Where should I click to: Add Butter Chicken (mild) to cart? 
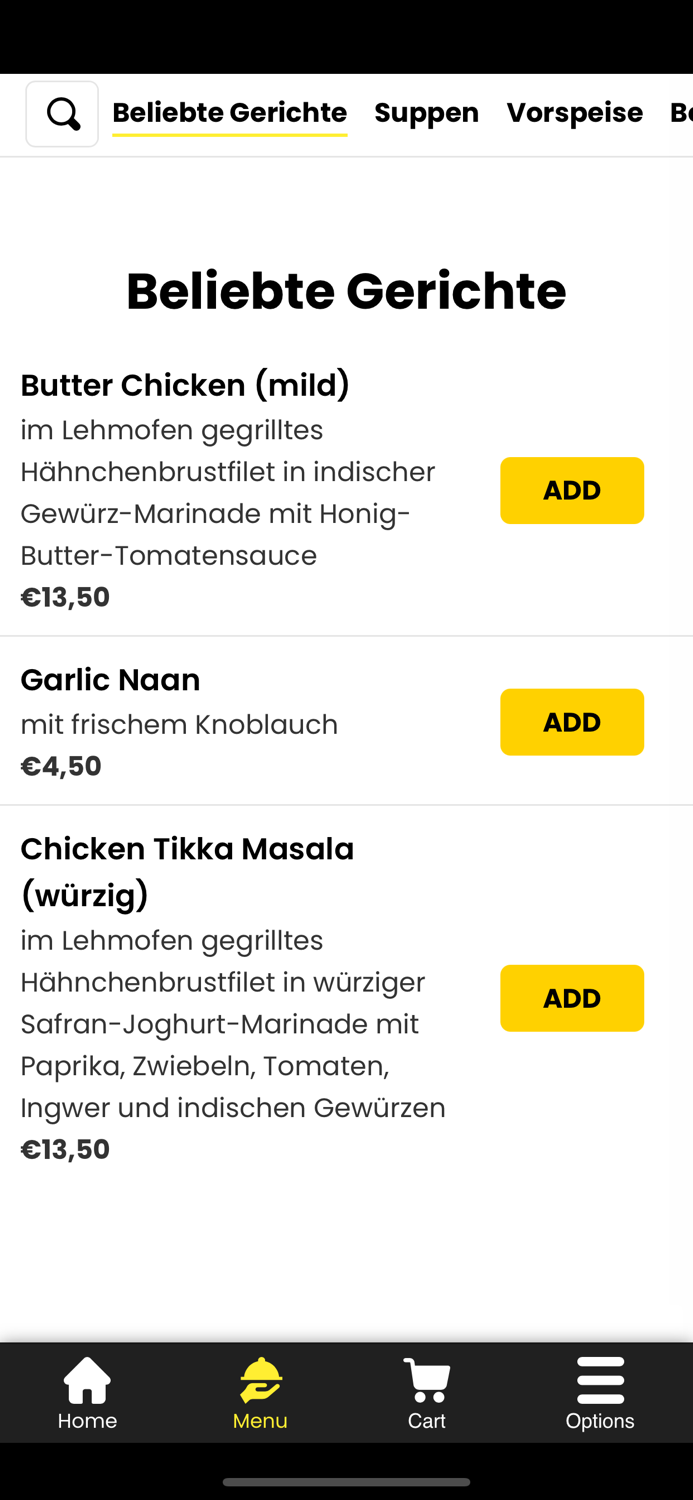click(x=572, y=490)
